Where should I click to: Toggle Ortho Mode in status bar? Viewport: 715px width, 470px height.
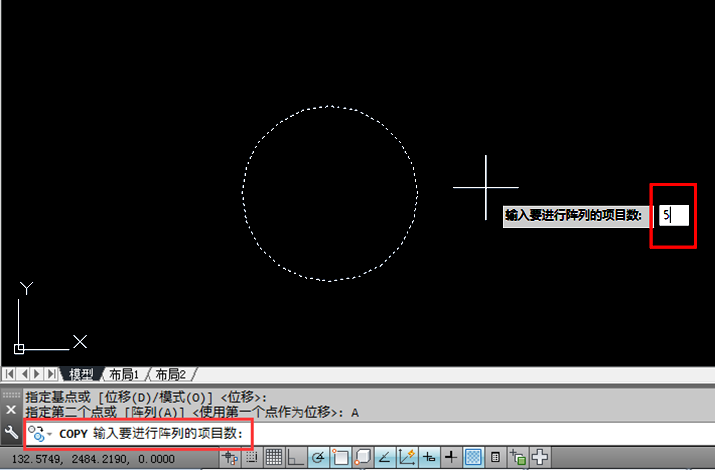(295, 457)
